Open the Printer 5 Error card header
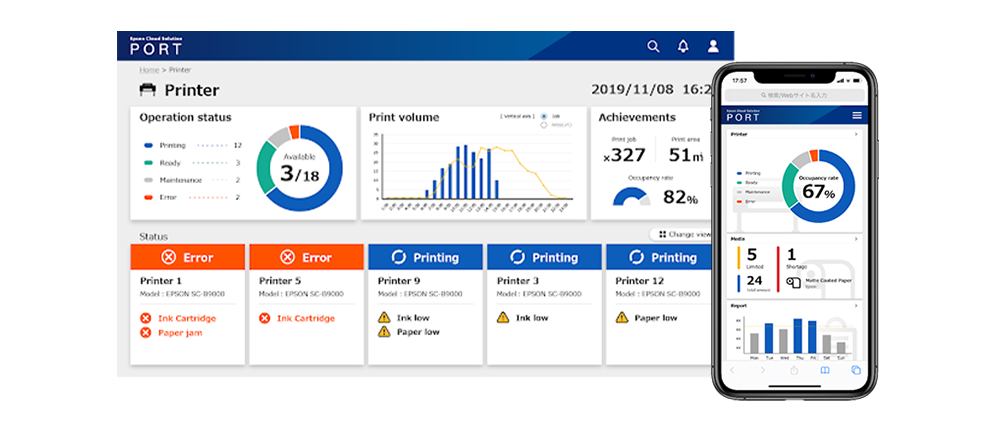 click(x=306, y=257)
